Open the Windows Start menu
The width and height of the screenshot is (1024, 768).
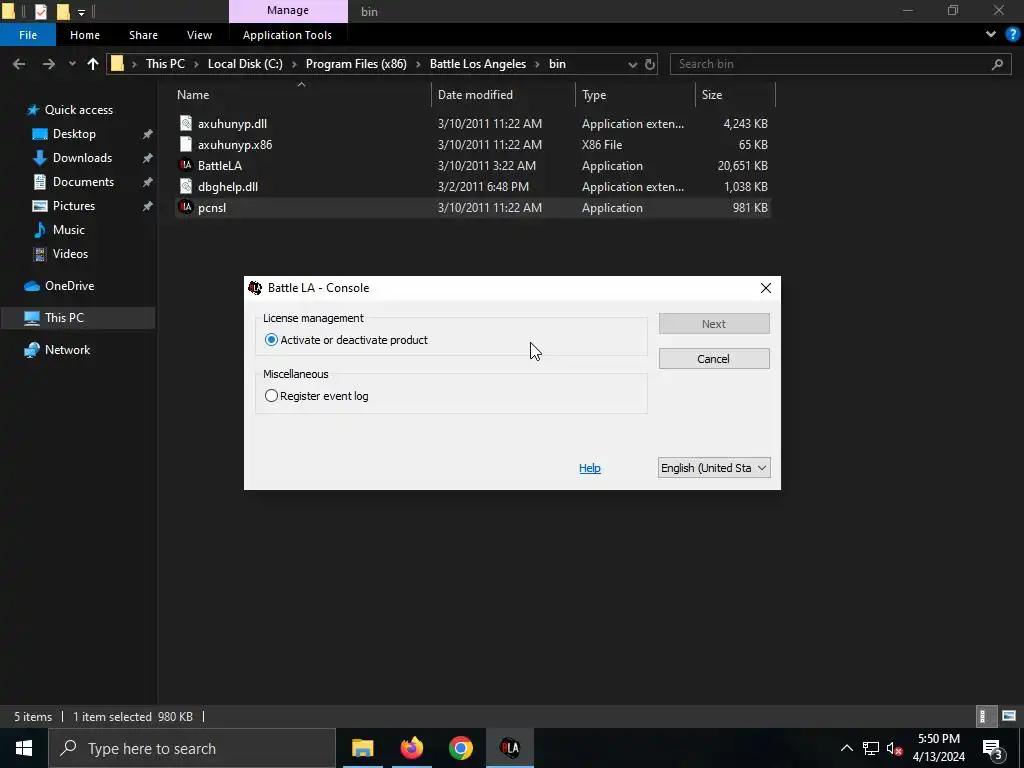24,748
